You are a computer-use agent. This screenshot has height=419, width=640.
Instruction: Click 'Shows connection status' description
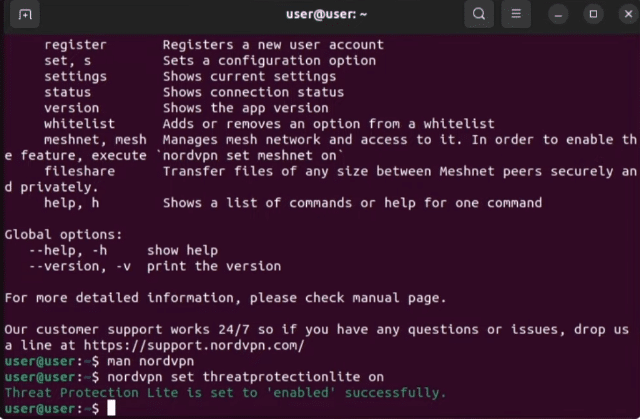click(253, 92)
